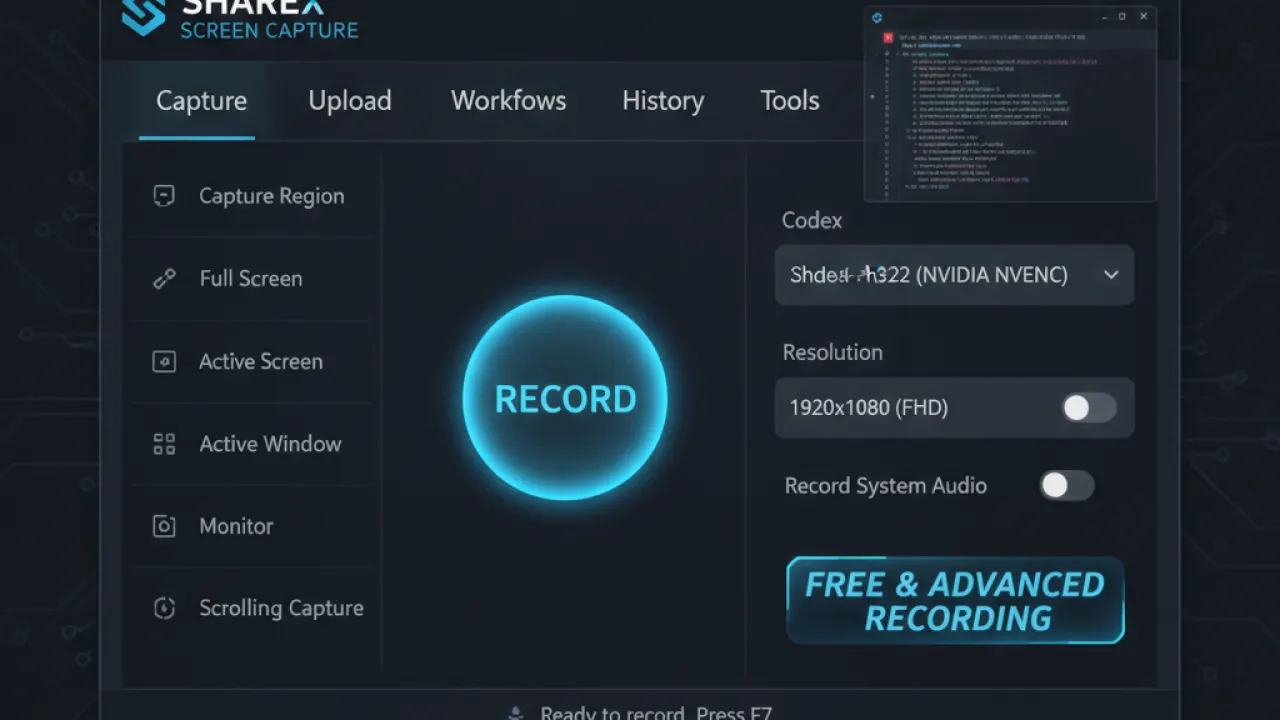
Task: Choose Active Screen capture option
Action: (252, 362)
